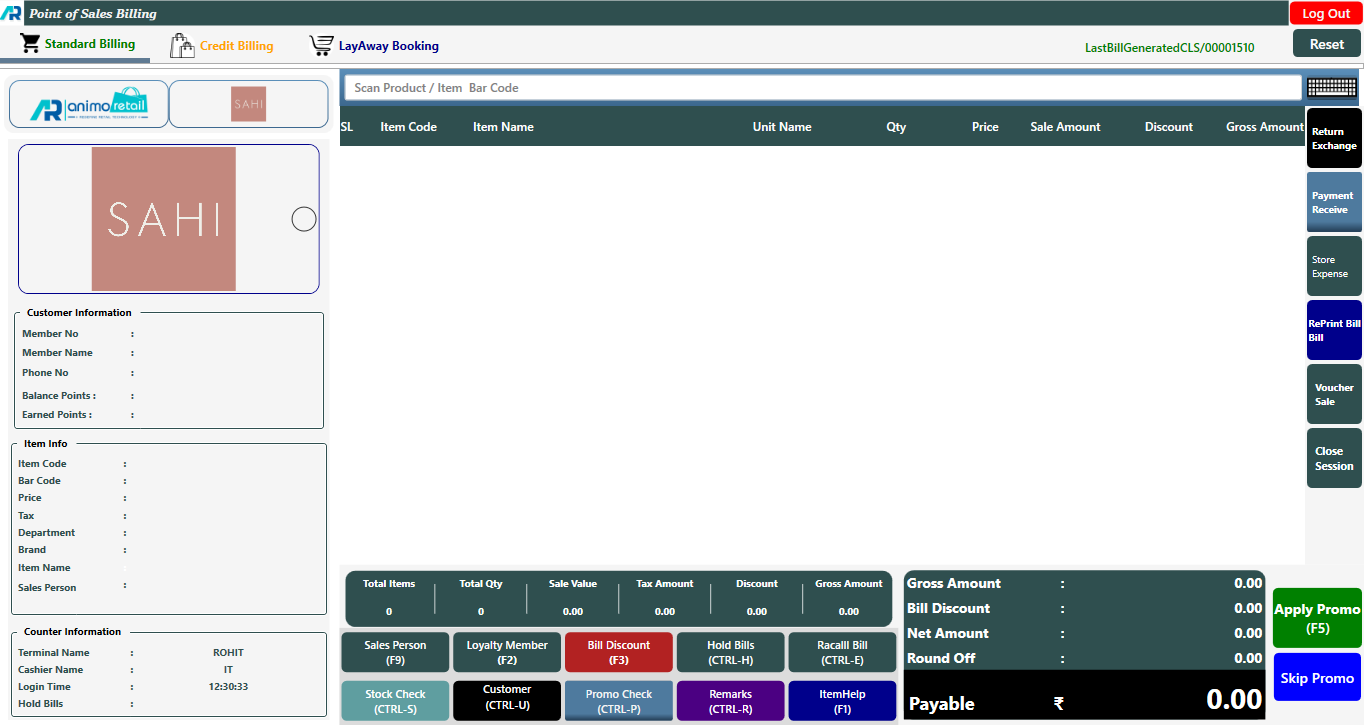The height and width of the screenshot is (725, 1364).
Task: Apply Promo using the green button
Action: pyautogui.click(x=1317, y=618)
